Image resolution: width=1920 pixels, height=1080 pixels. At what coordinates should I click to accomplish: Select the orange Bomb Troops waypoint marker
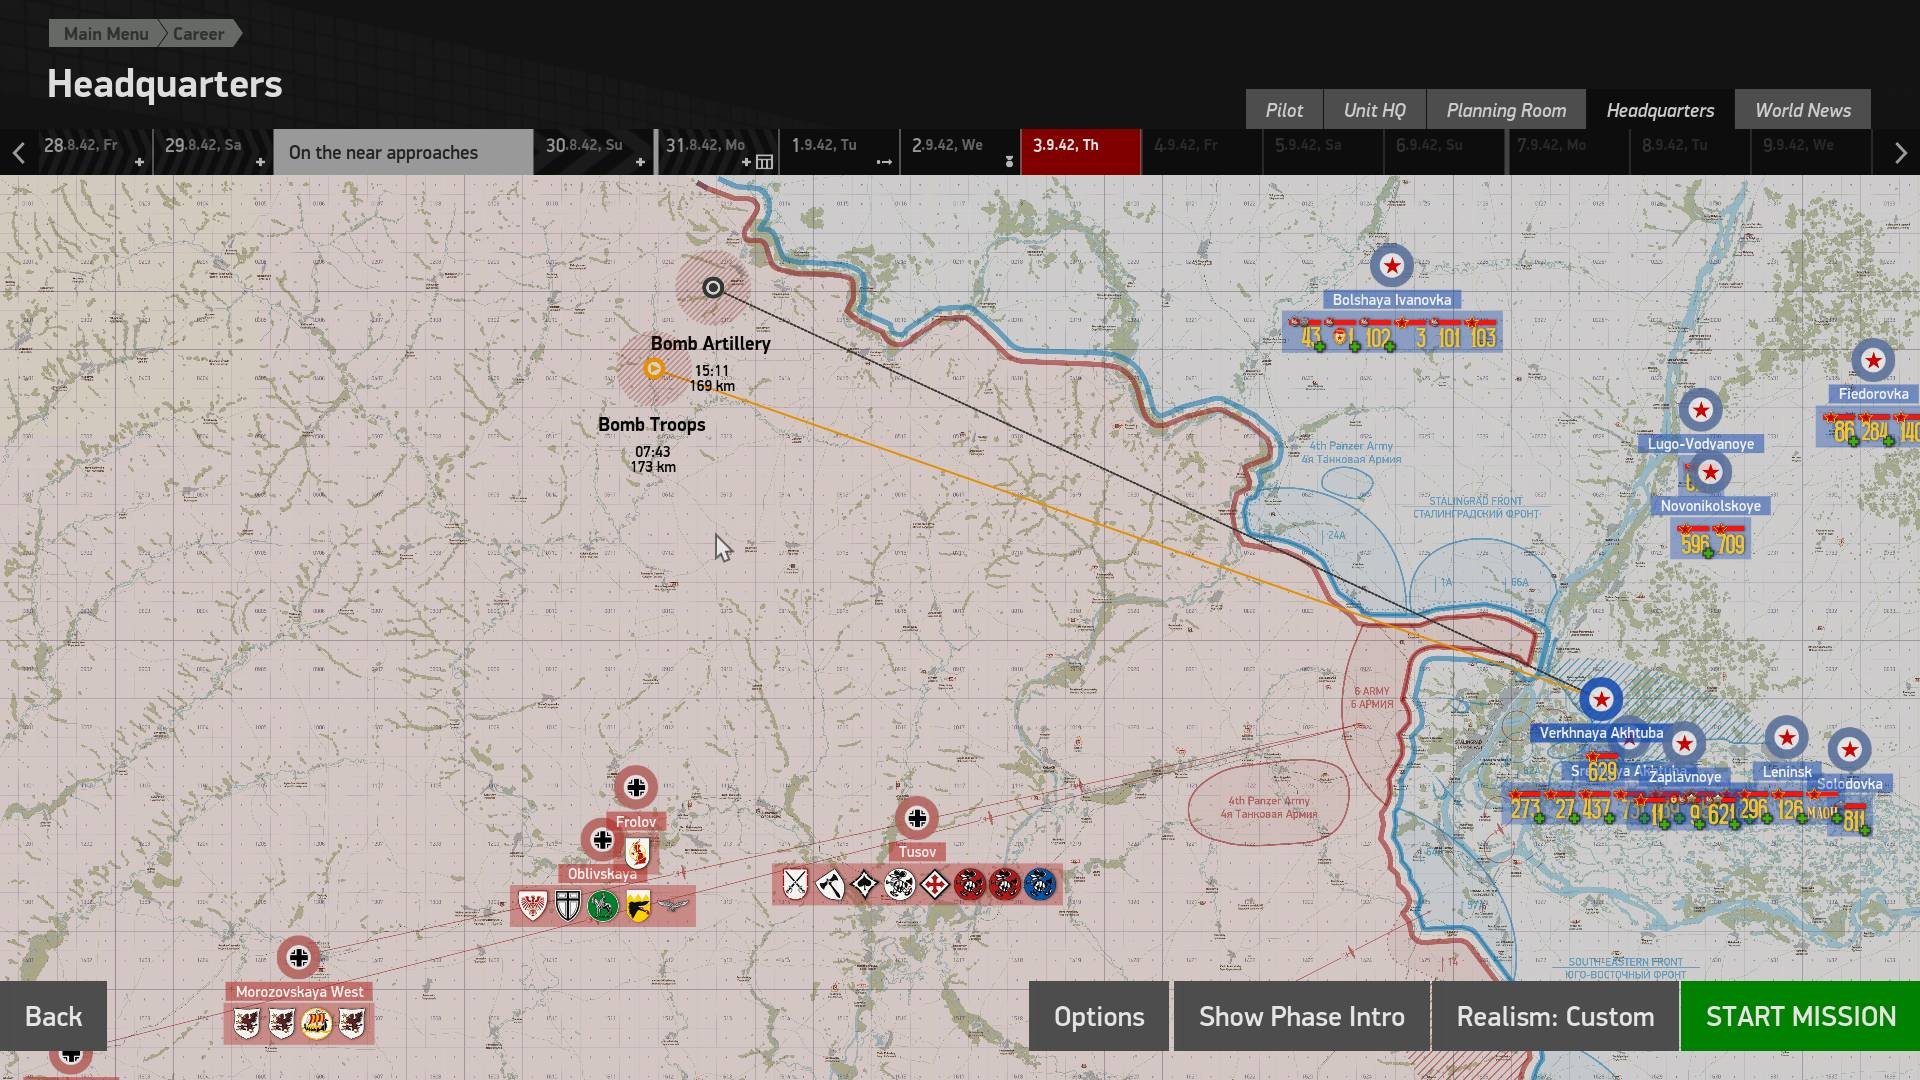pyautogui.click(x=653, y=369)
